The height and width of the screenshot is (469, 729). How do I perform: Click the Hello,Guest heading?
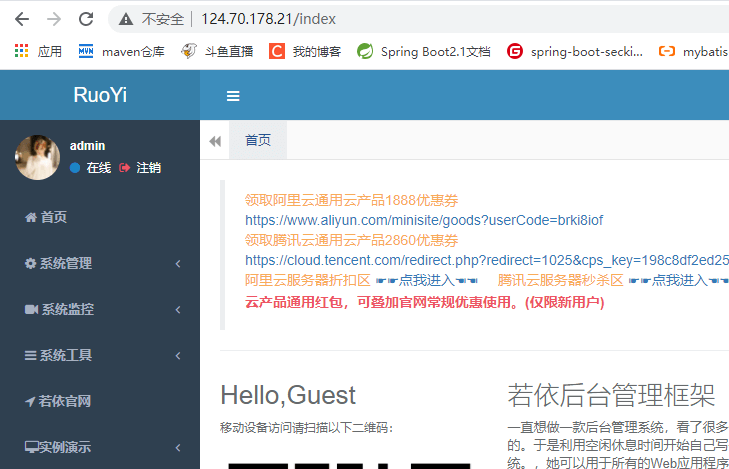288,396
